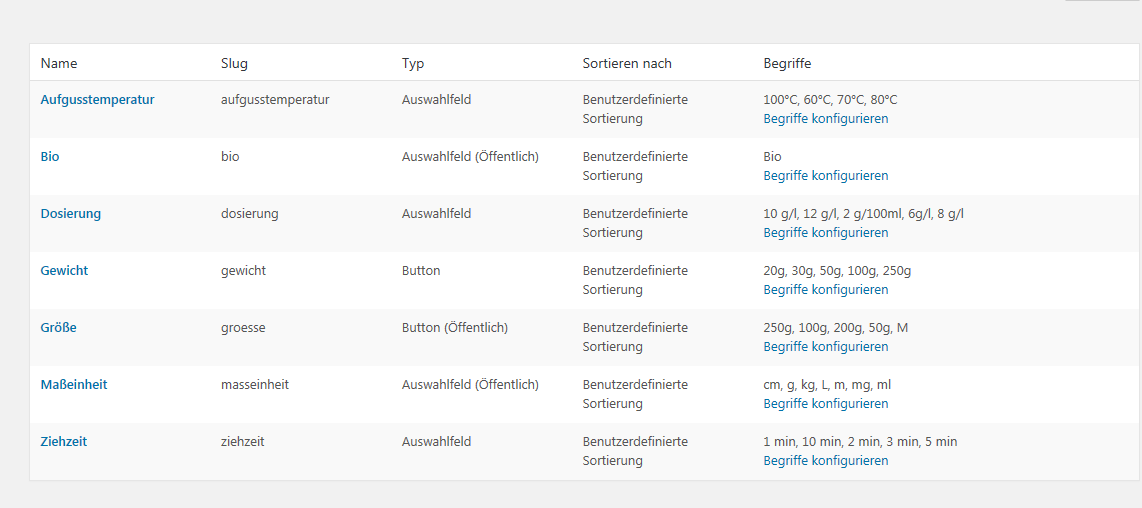Viewport: 1142px width, 508px height.
Task: Click Begriffe konfigurieren in Gewicht row
Action: tap(826, 289)
